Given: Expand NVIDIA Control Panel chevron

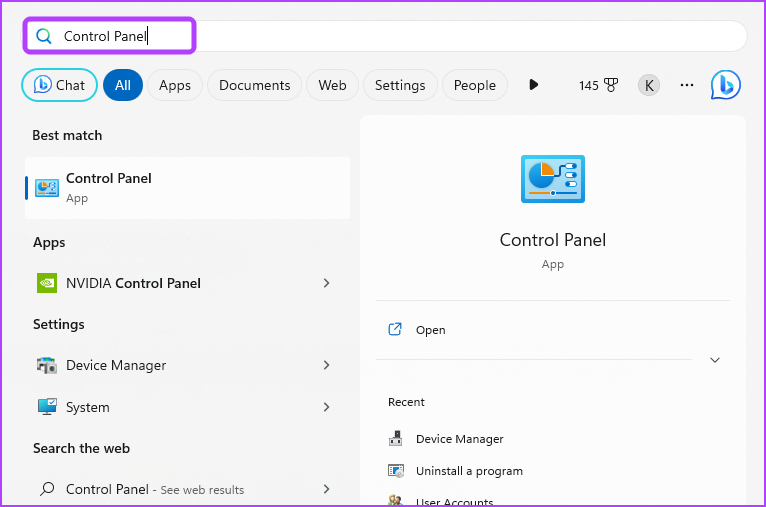Looking at the screenshot, I should pos(326,283).
